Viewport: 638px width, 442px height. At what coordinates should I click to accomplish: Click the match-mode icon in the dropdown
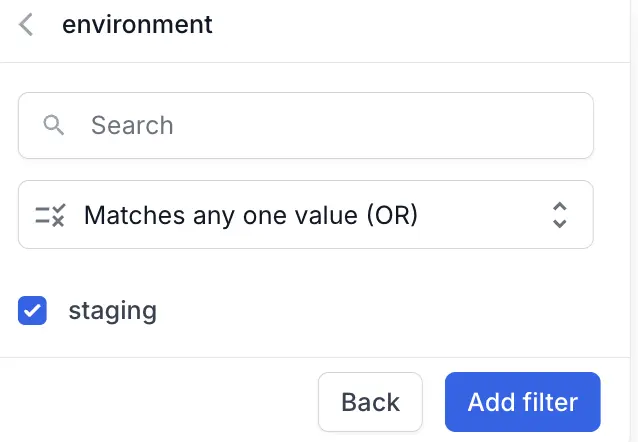[50, 214]
